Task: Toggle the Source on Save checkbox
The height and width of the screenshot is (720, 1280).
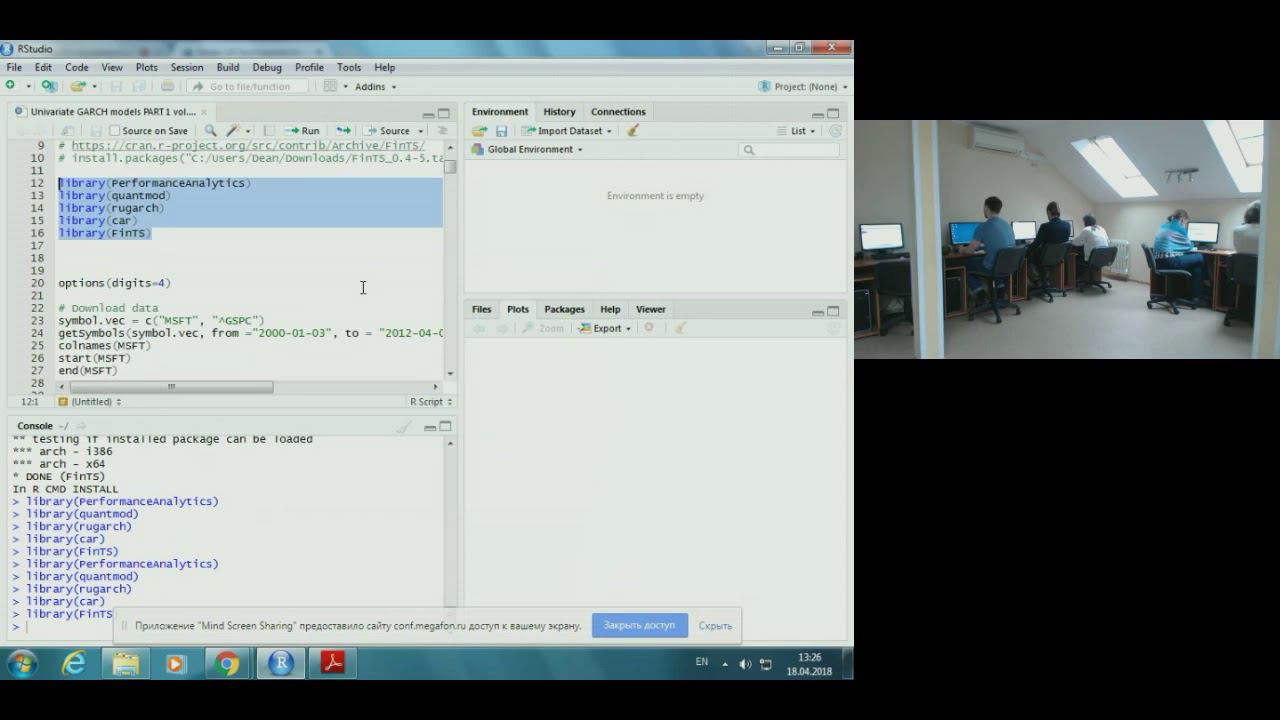Action: [x=114, y=131]
